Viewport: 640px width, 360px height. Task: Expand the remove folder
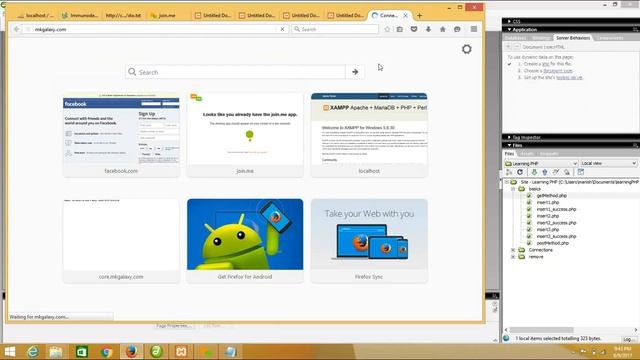pos(513,257)
